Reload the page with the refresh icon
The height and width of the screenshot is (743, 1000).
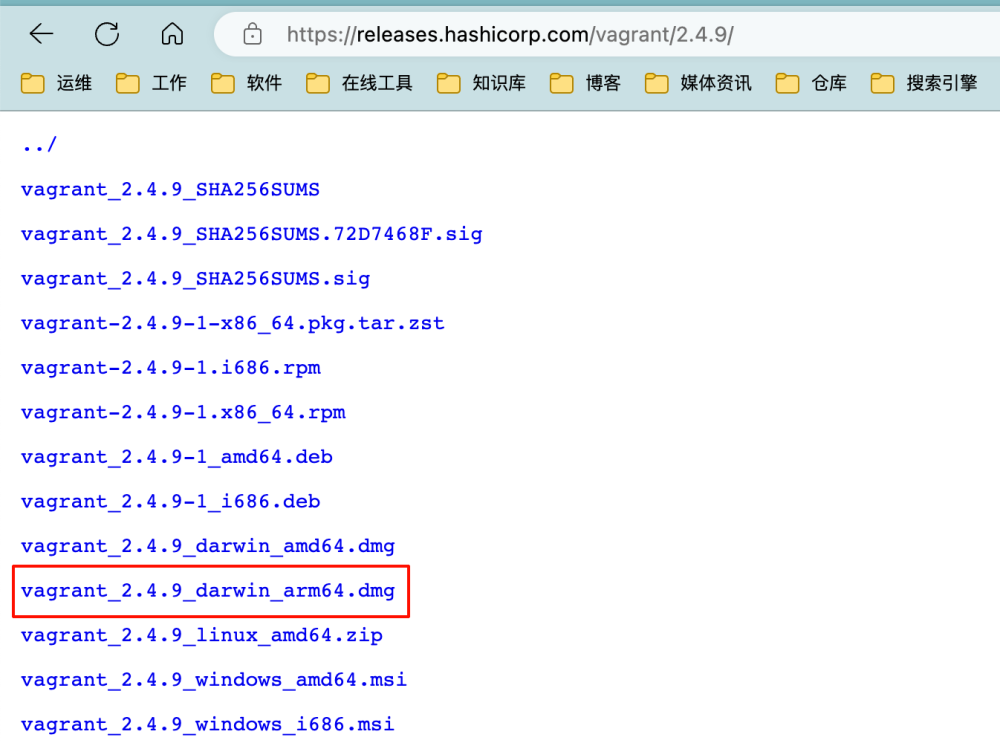pos(107,34)
